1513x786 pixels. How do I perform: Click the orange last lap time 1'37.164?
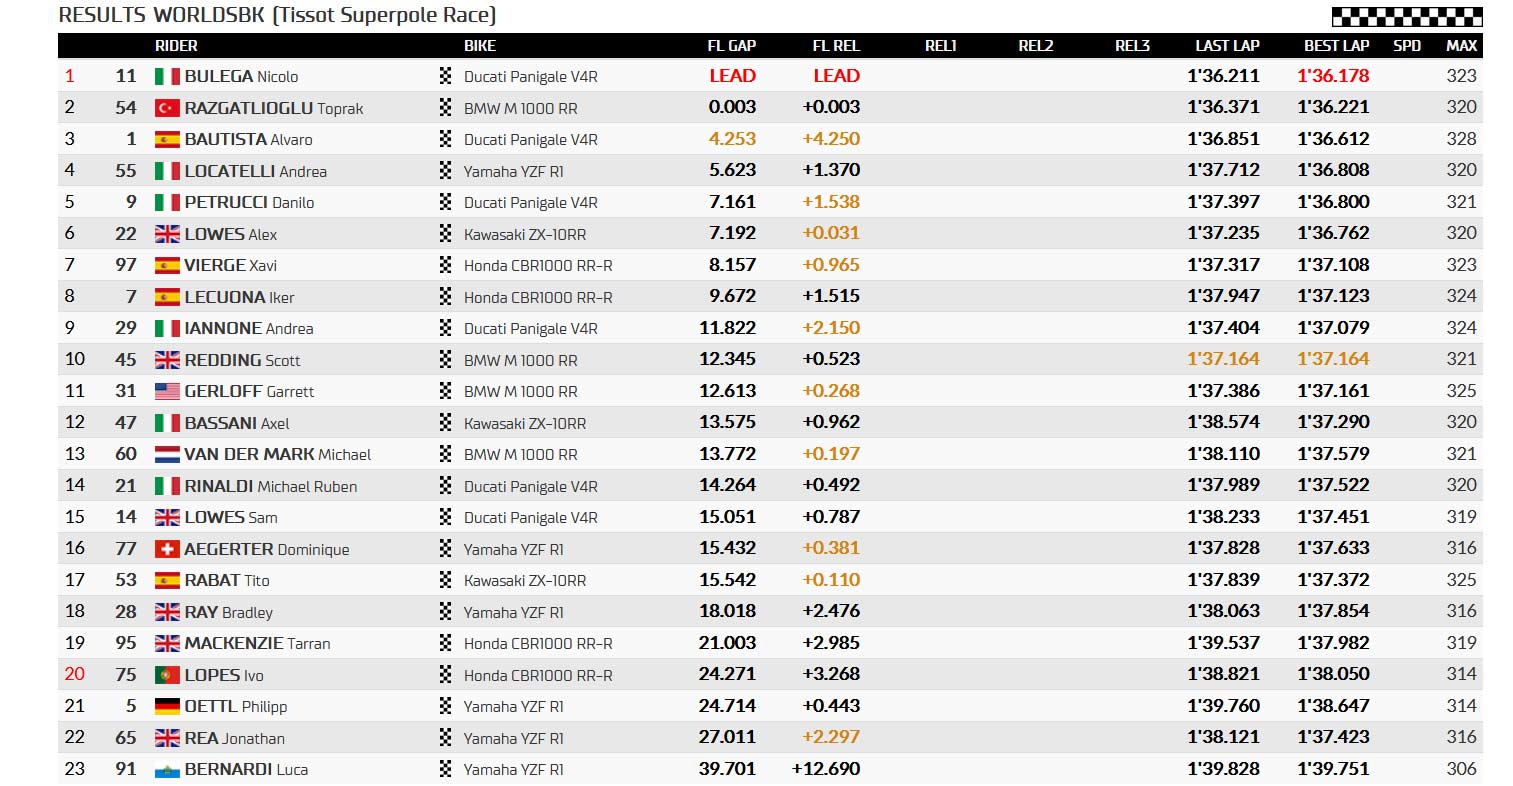[x=1224, y=359]
